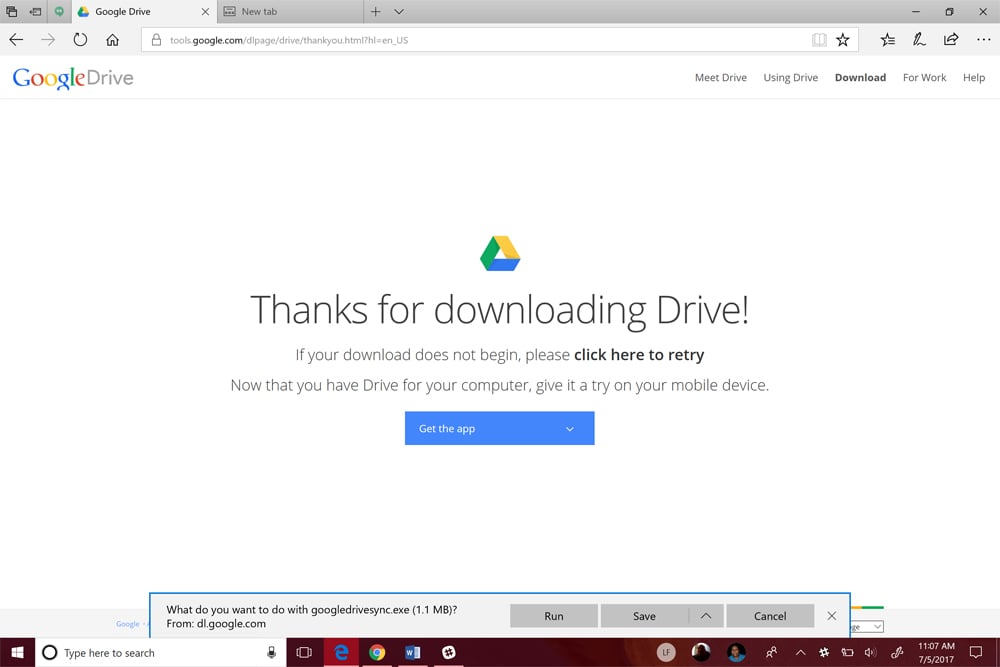Launch Google Chrome from taskbar
Viewport: 1000px width, 667px height.
pos(377,652)
